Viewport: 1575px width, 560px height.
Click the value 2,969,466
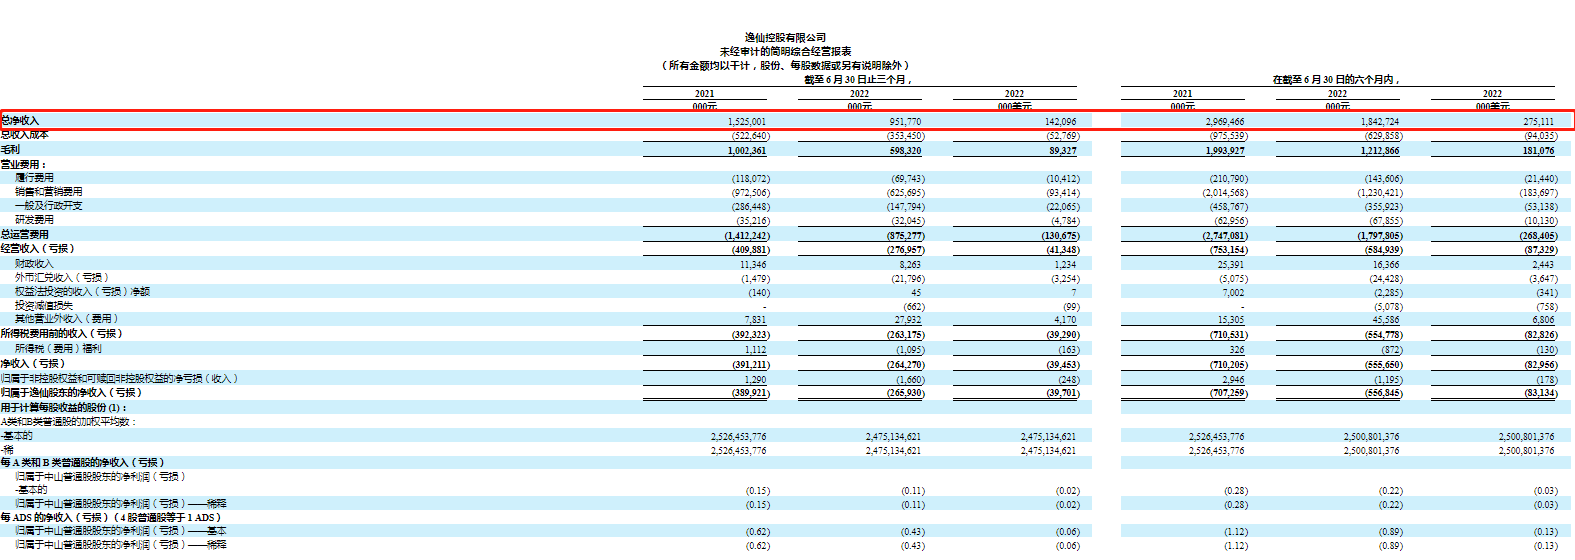[x=1225, y=121]
